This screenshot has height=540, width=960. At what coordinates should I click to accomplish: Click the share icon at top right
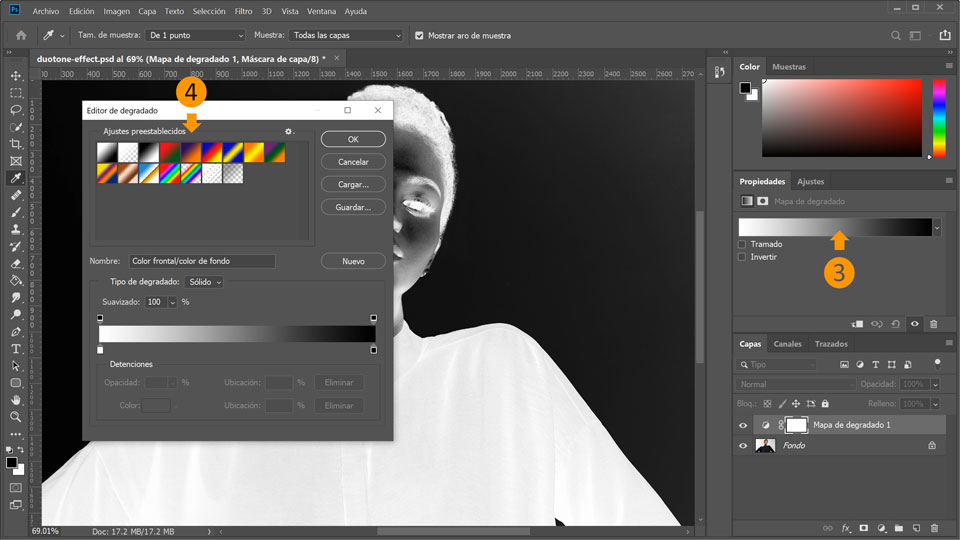point(945,36)
